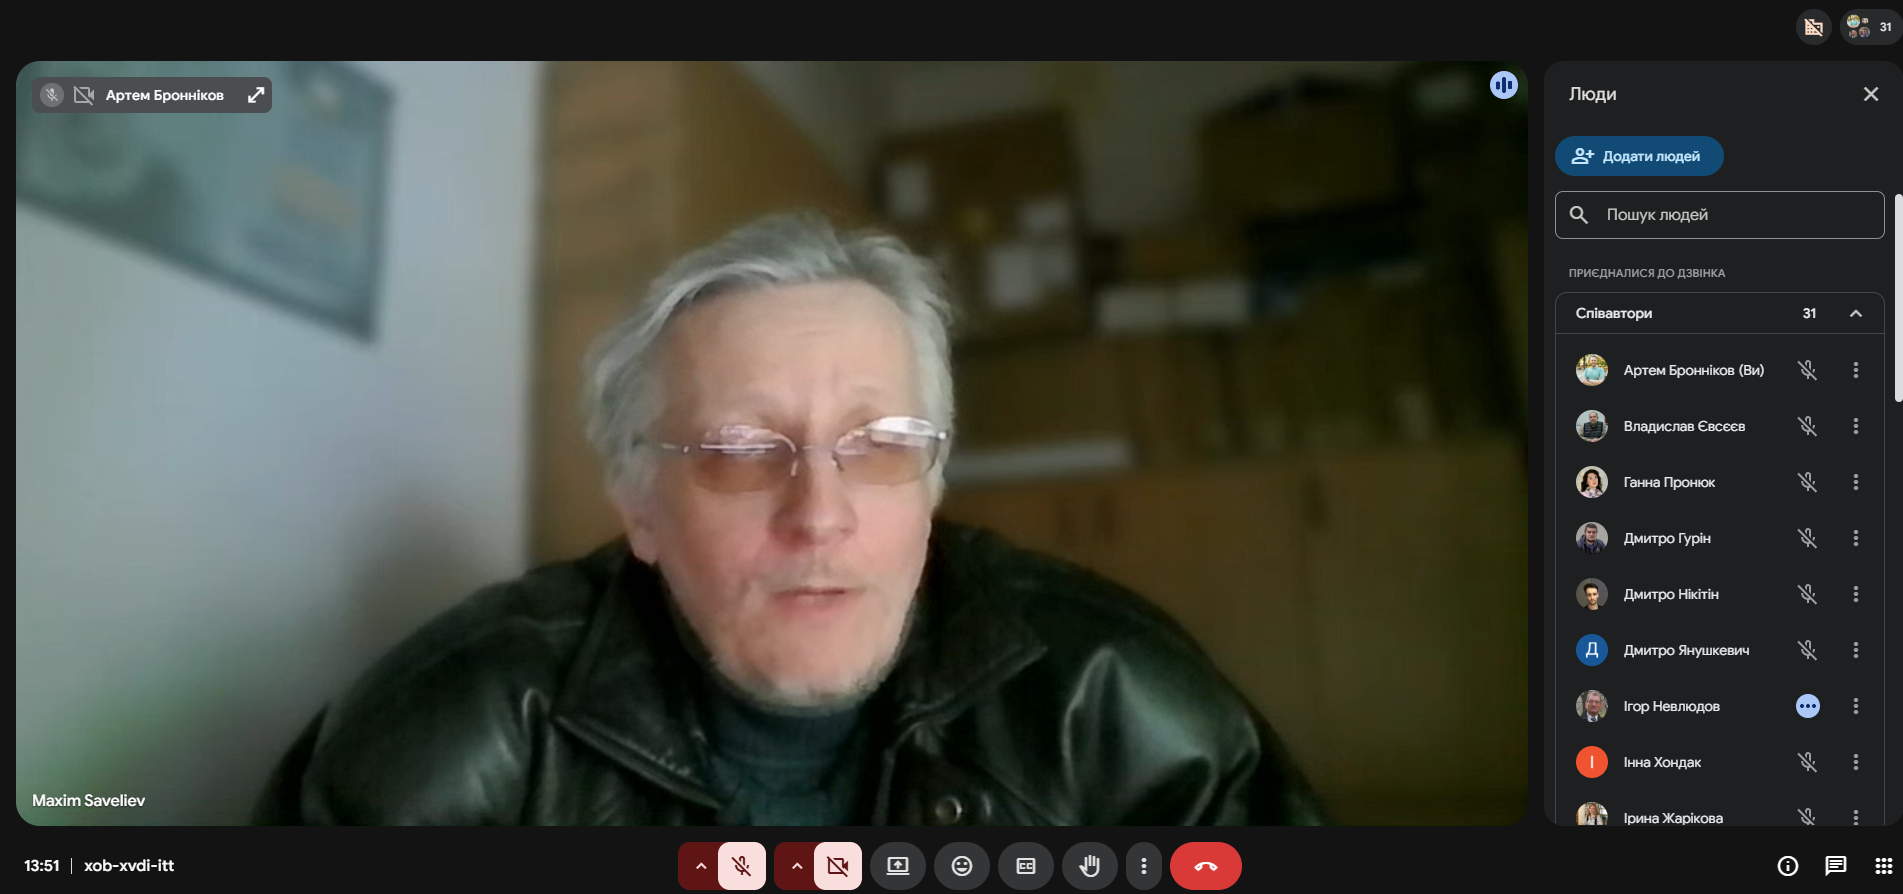Open the chat messages icon
The image size is (1903, 894).
coord(1835,866)
